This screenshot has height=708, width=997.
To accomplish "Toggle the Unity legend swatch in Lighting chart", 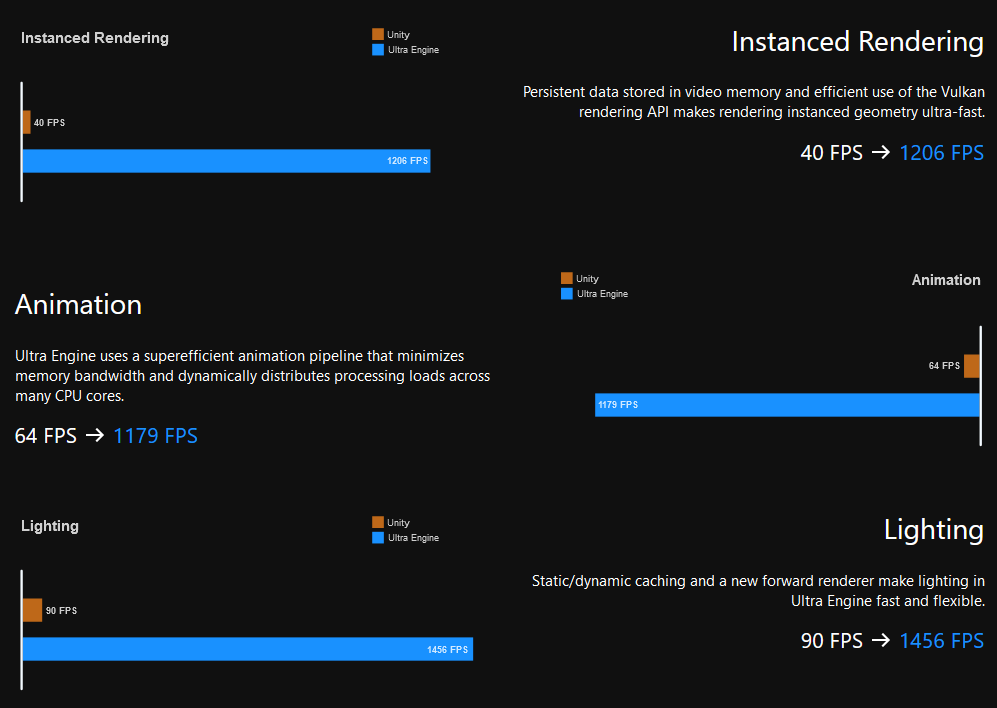I will click(378, 523).
